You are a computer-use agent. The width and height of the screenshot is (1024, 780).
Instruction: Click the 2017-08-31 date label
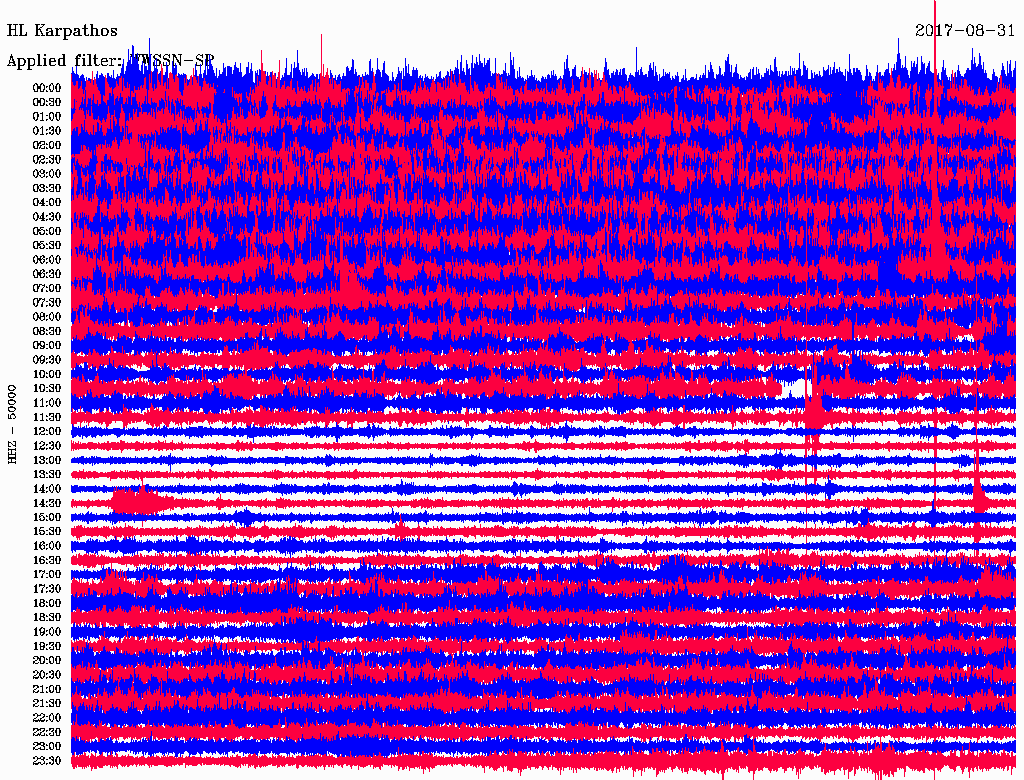(965, 31)
